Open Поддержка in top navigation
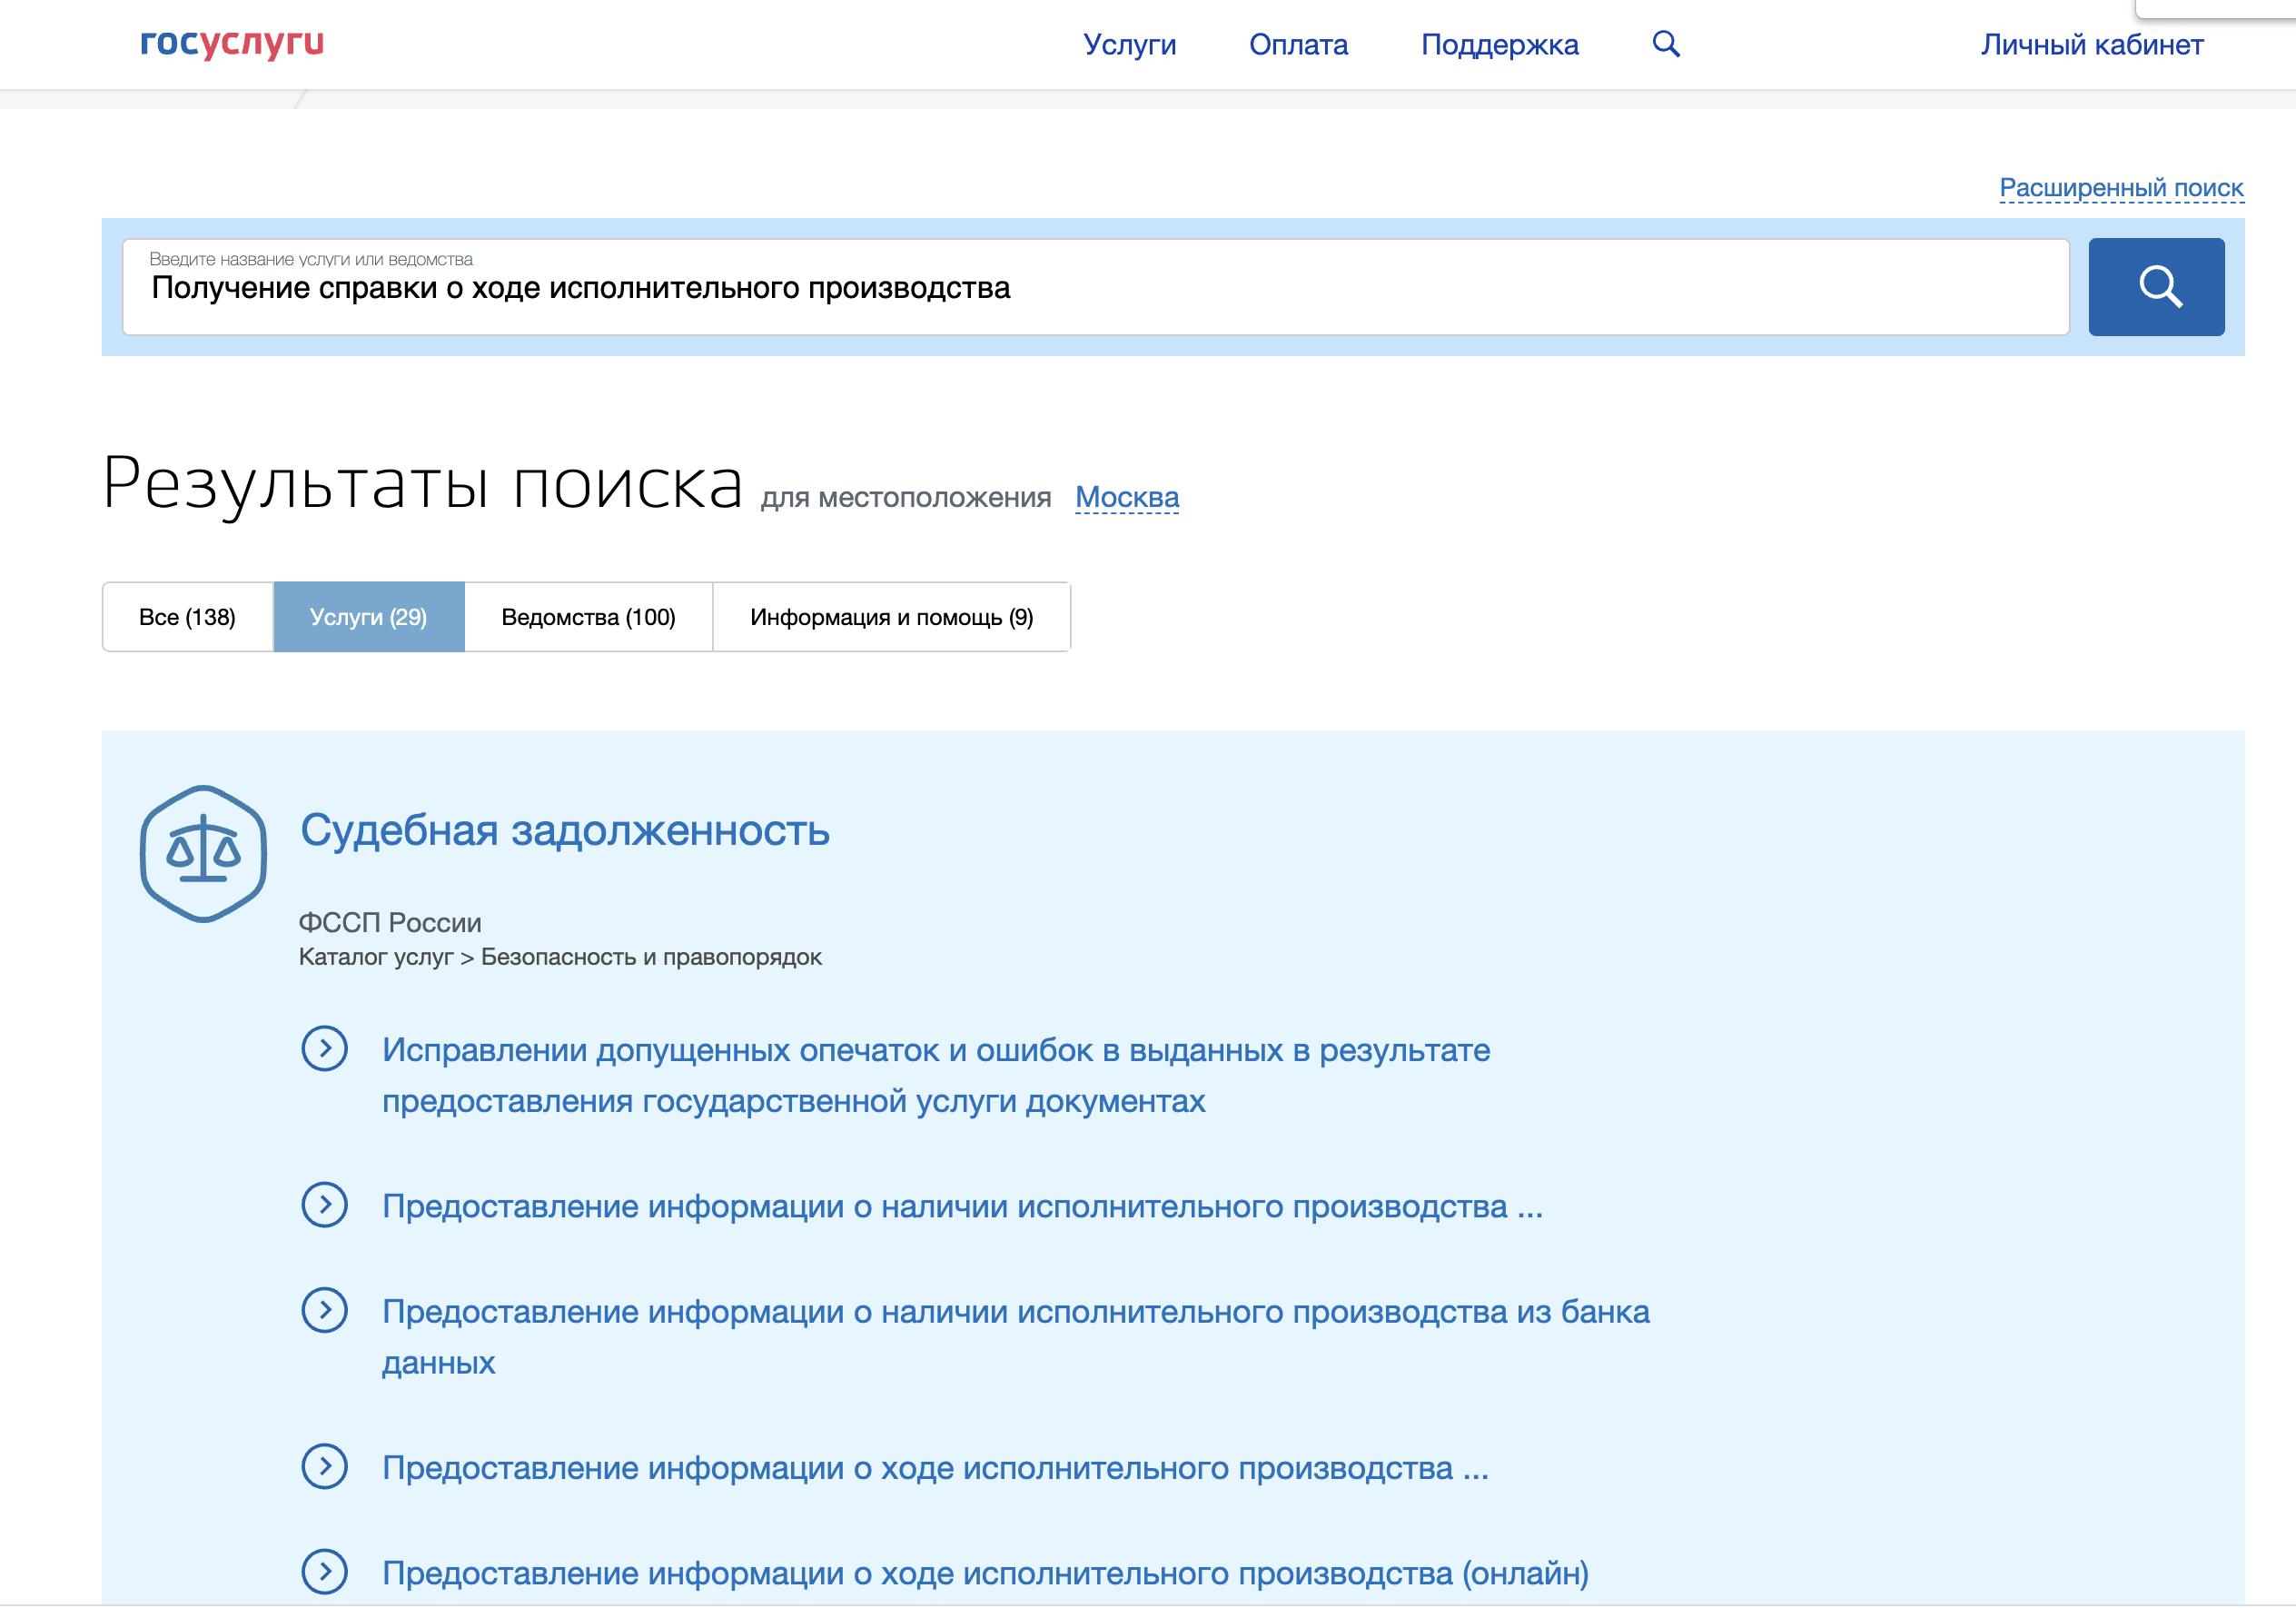This screenshot has height=1608, width=2296. (x=1499, y=45)
